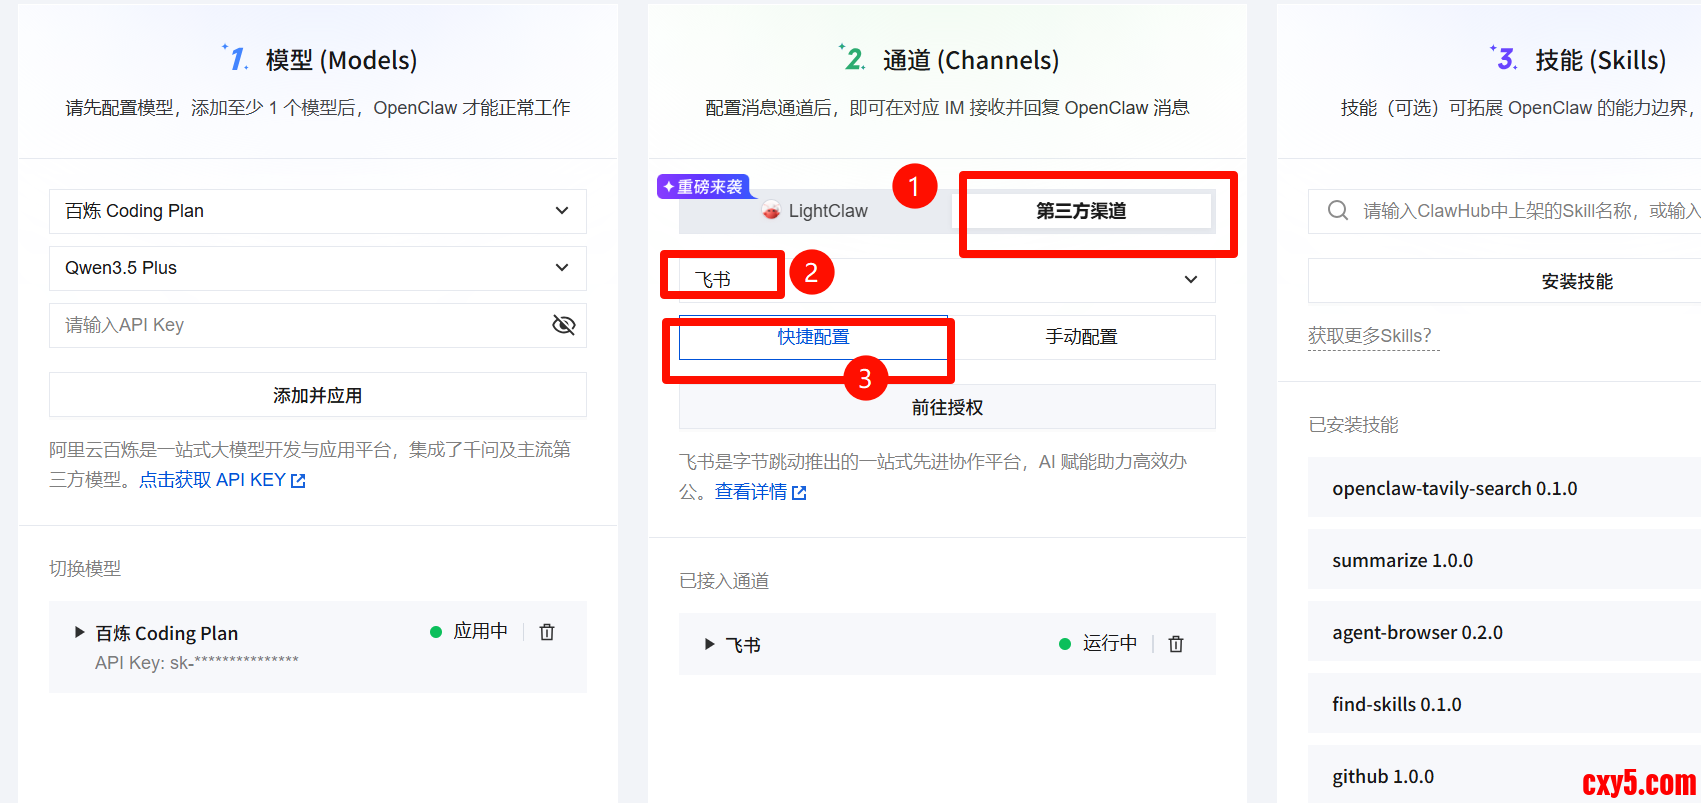This screenshot has width=1701, height=803.
Task: Expand the 飞书 connected channel entry
Action: tap(710, 644)
